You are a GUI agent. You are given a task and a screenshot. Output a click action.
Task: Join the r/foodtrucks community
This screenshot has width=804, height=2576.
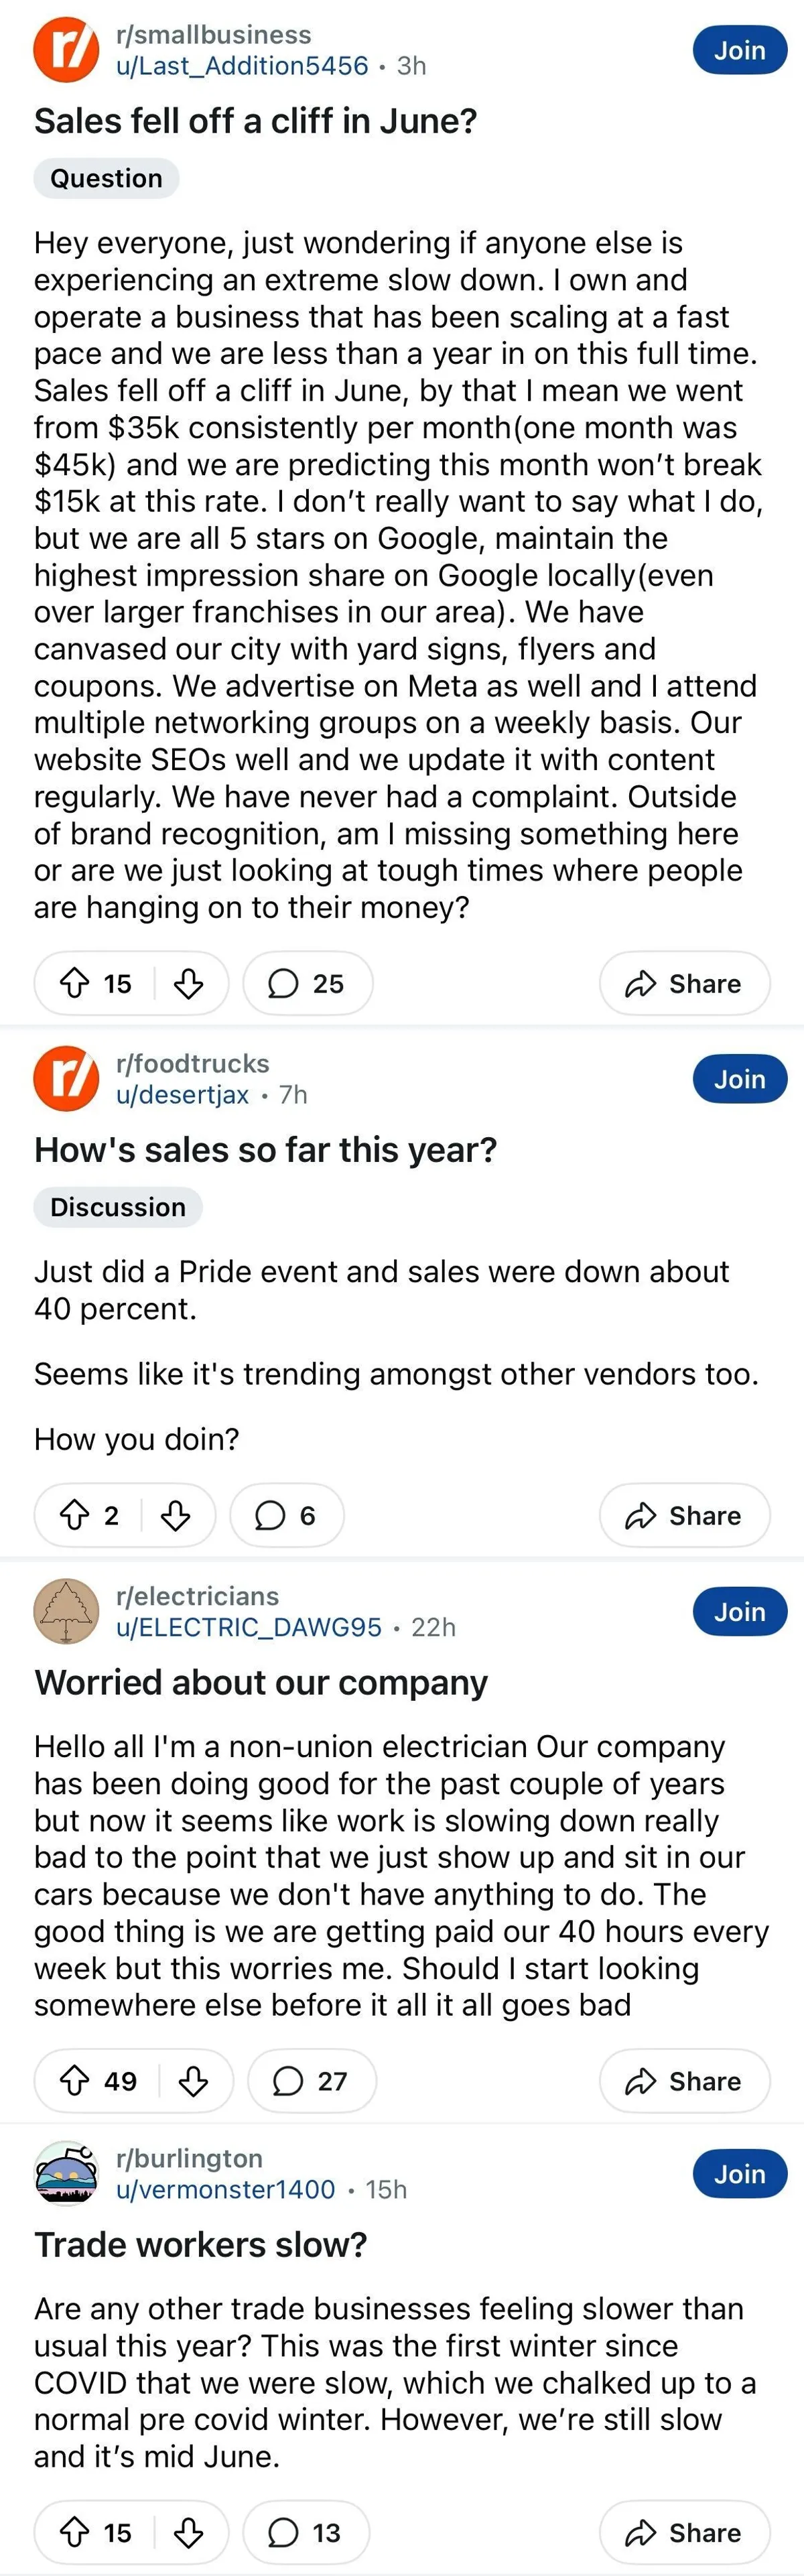(x=739, y=1079)
